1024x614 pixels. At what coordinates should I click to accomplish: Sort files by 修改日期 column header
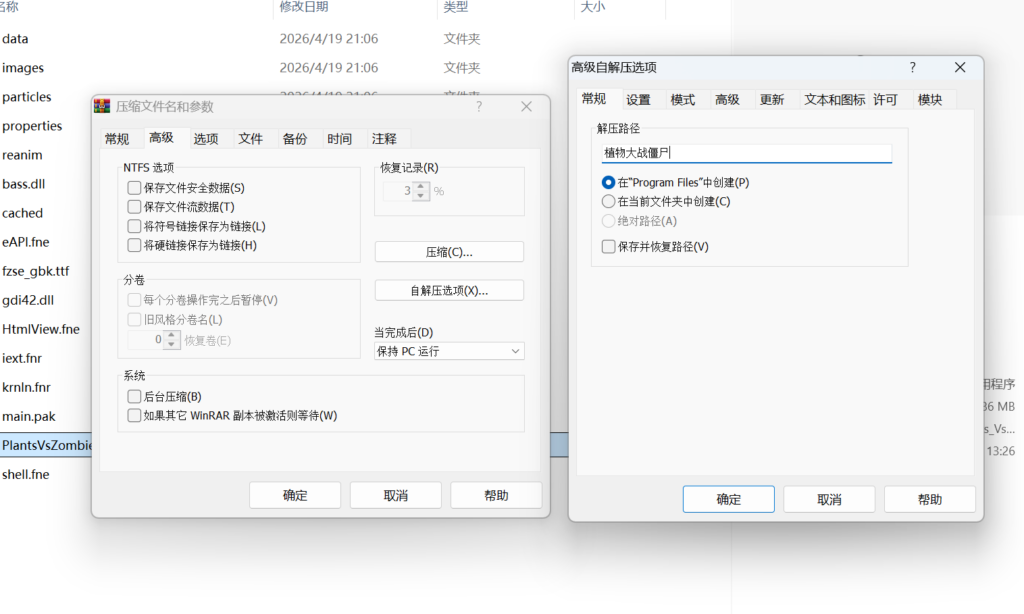304,7
